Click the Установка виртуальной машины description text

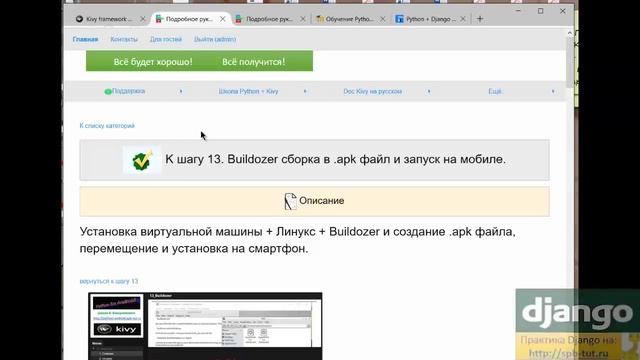[x=297, y=240]
